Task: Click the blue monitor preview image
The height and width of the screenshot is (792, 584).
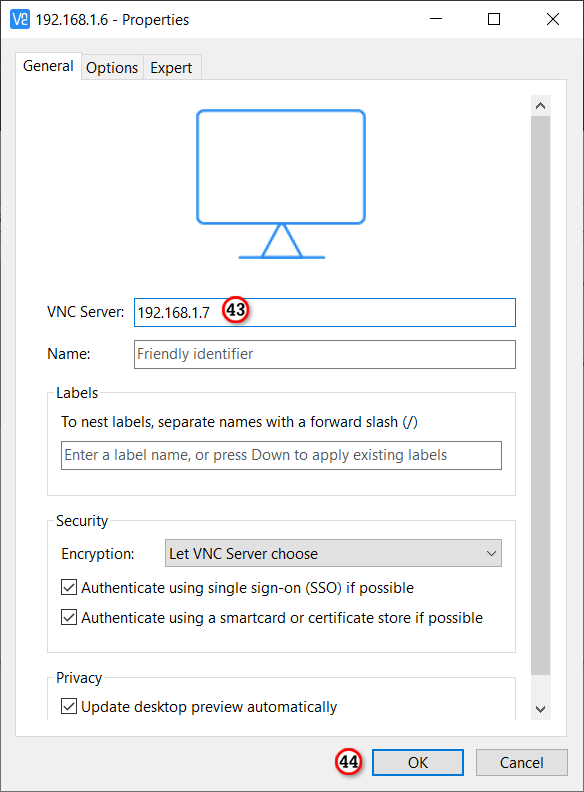Action: (281, 184)
